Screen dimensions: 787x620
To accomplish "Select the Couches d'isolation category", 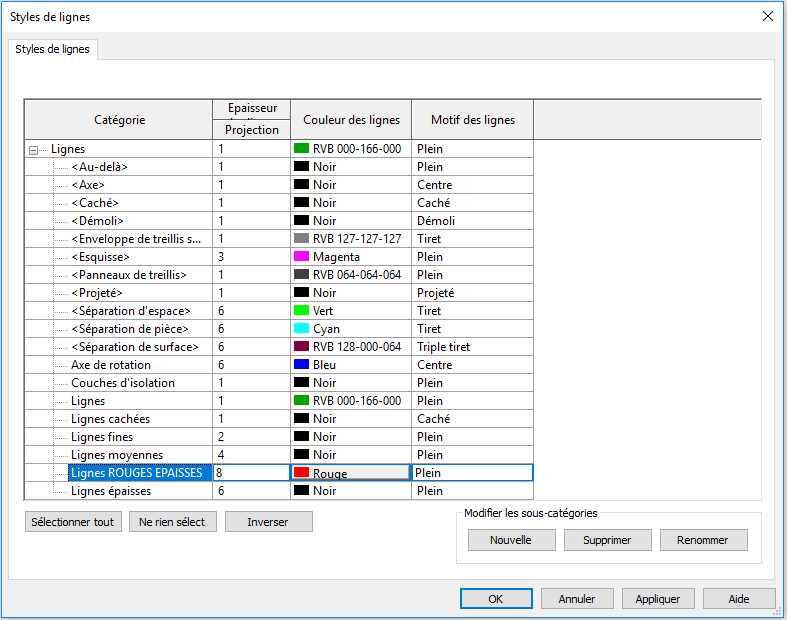I will click(123, 383).
